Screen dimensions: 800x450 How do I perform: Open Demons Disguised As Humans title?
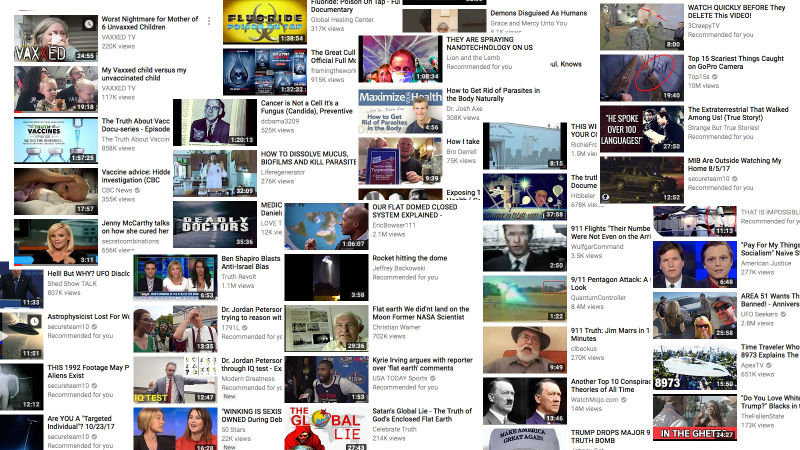pyautogui.click(x=539, y=13)
